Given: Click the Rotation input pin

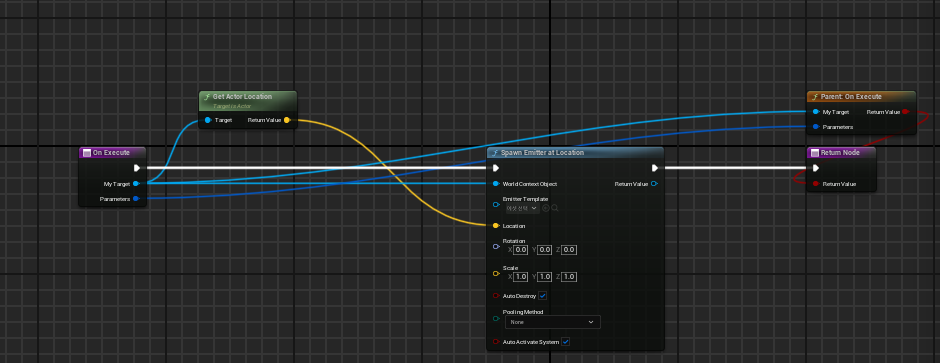Looking at the screenshot, I should pyautogui.click(x=496, y=246).
